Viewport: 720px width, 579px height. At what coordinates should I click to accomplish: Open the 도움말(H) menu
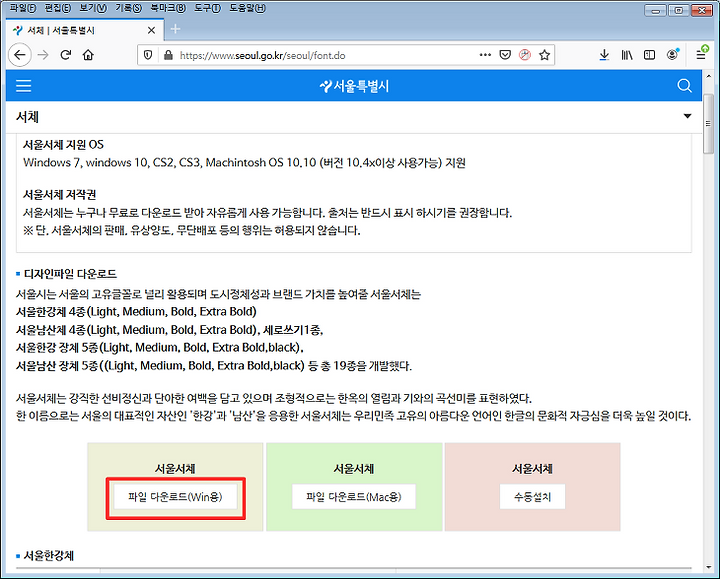(x=248, y=8)
